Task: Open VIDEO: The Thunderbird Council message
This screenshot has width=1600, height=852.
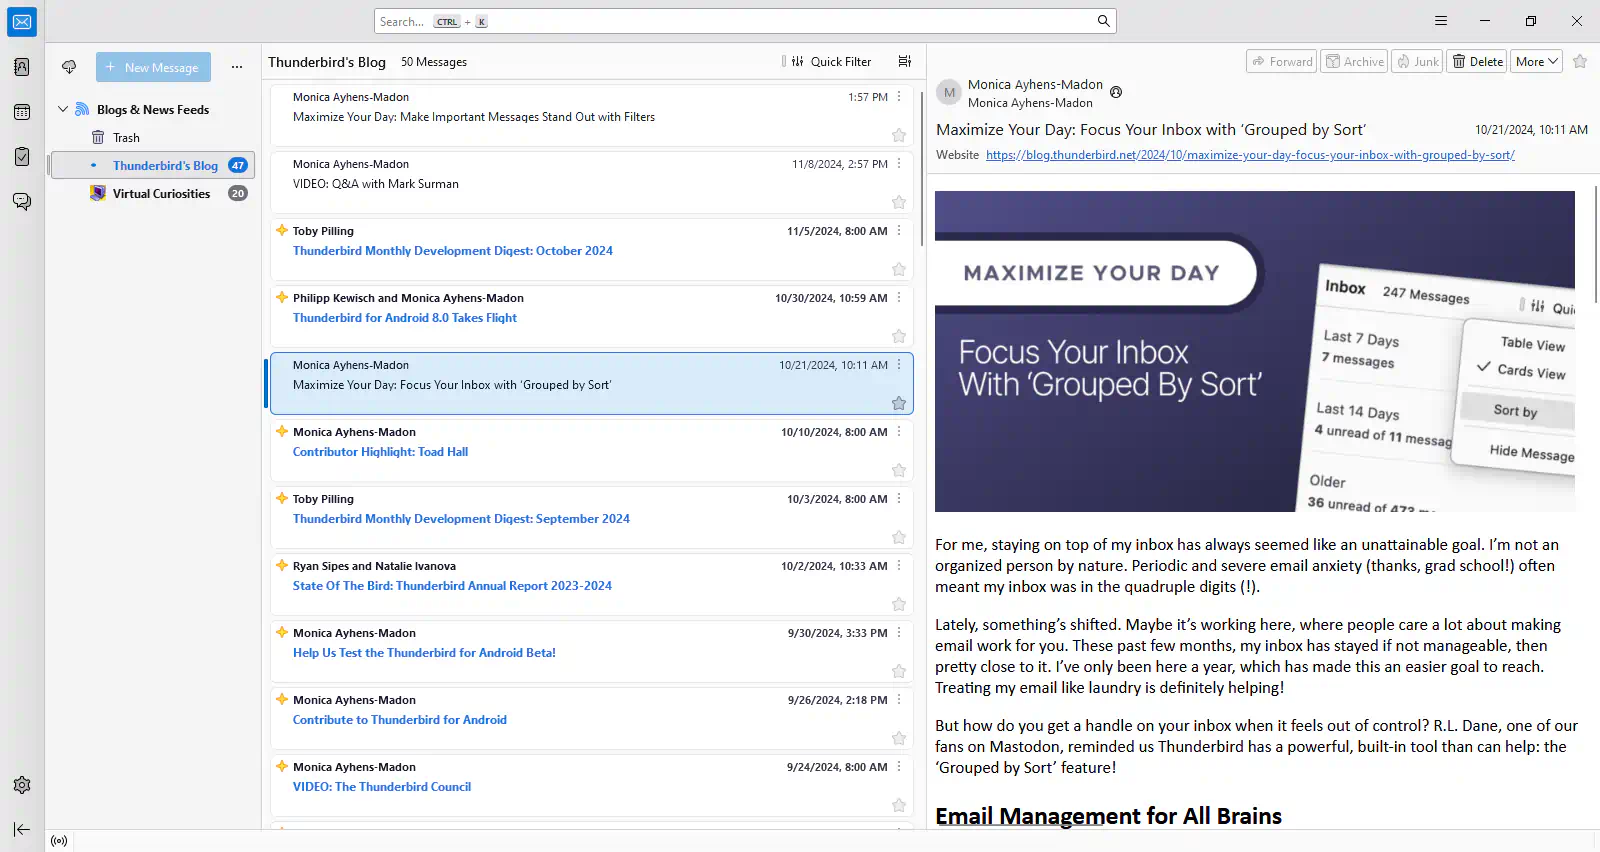Action: click(x=592, y=786)
